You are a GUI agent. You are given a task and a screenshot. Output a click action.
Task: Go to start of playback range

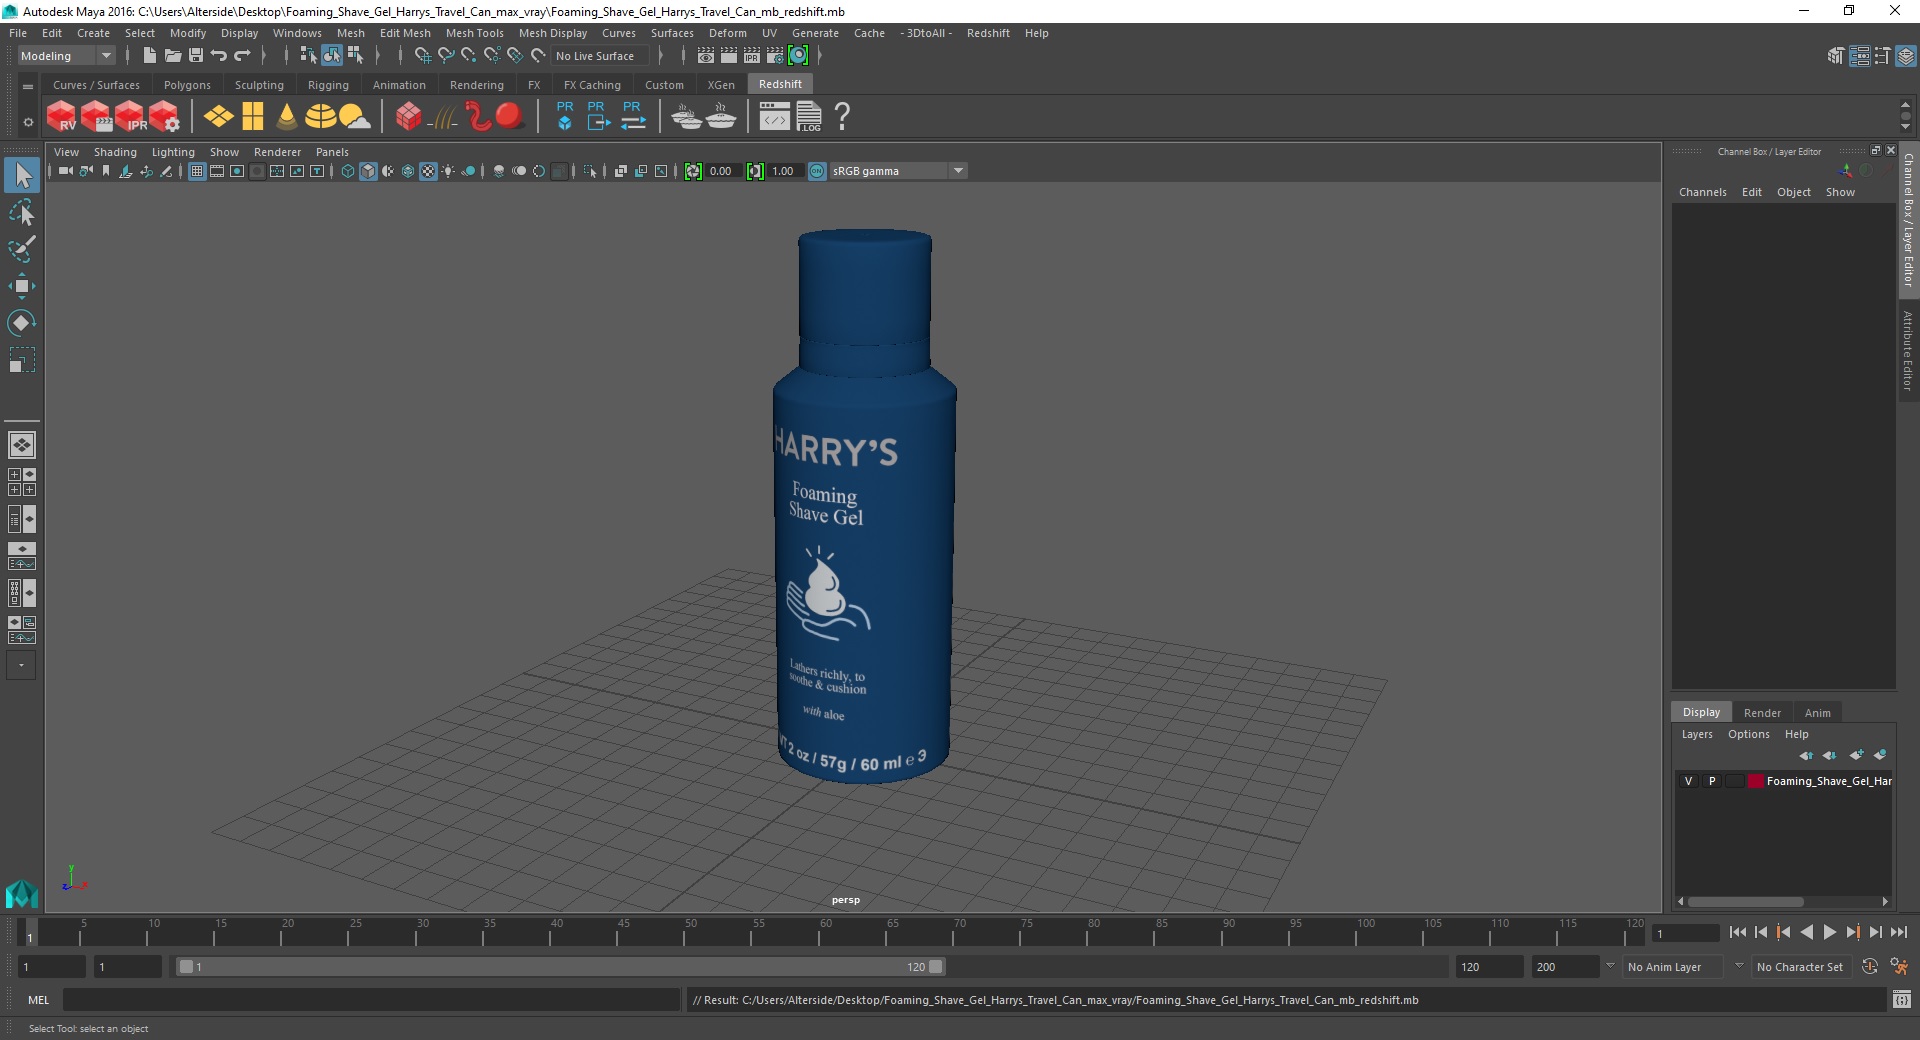pos(1737,932)
